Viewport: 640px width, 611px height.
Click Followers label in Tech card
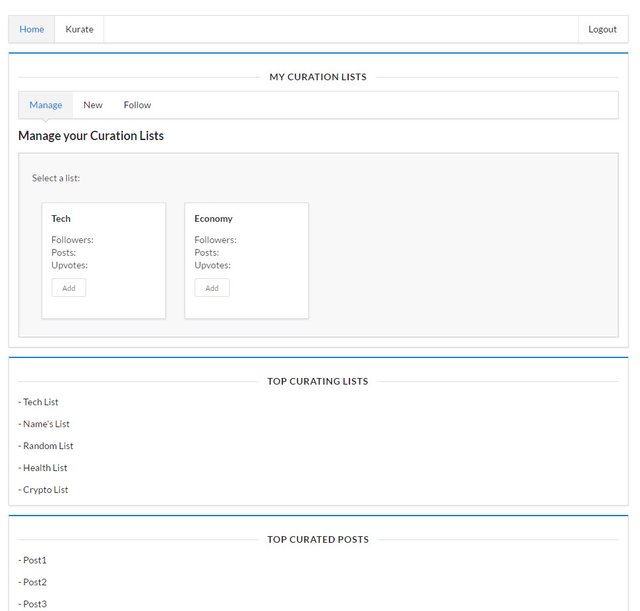coord(72,240)
